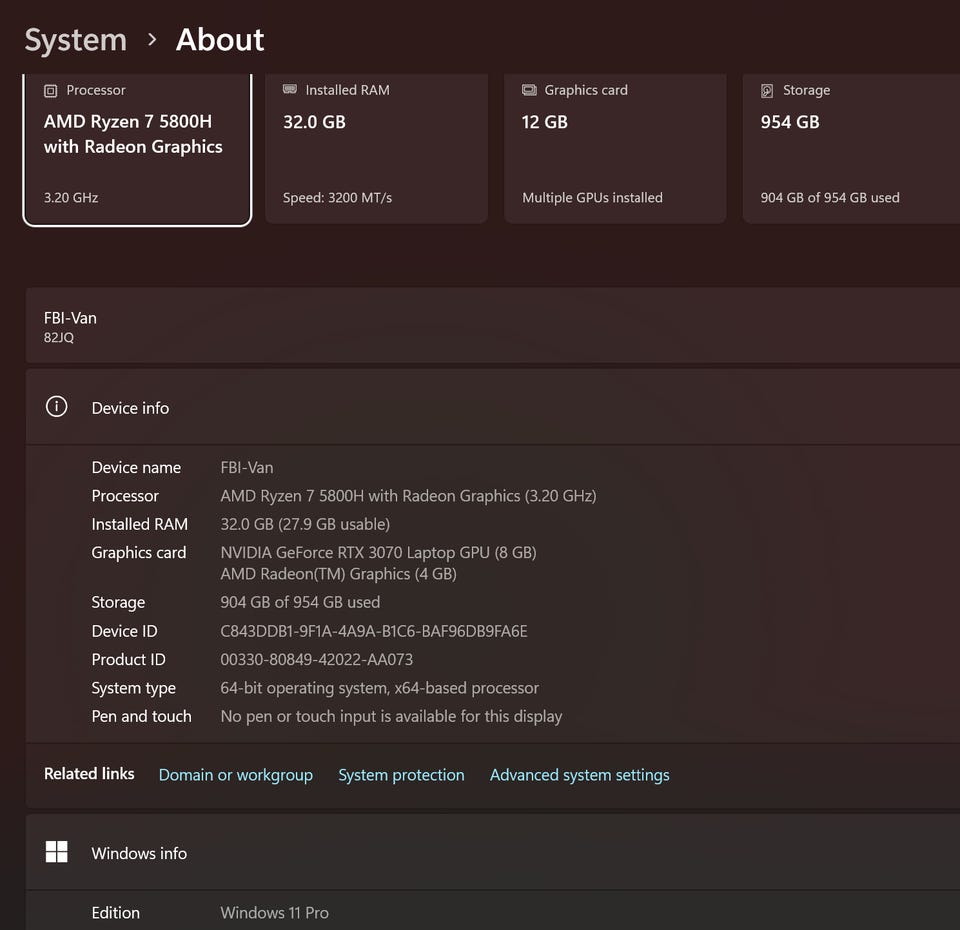960x930 pixels.
Task: Select the Processor card
Action: click(137, 149)
